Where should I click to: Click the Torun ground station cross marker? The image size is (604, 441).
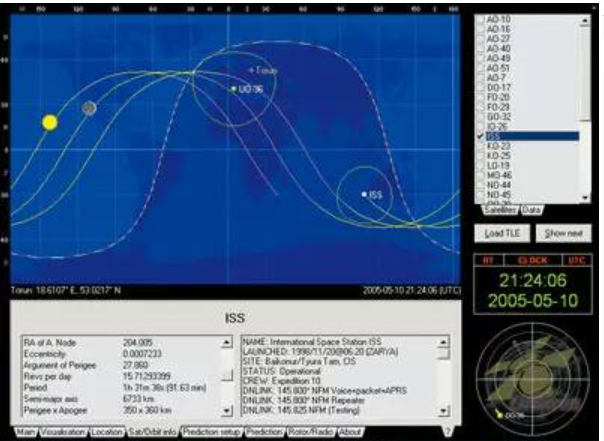point(252,70)
